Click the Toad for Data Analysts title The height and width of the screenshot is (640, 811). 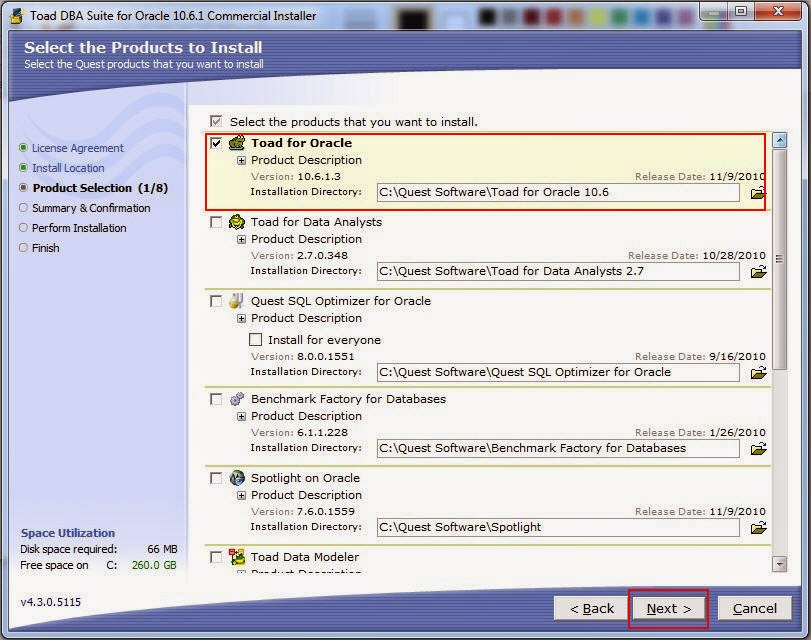tap(317, 222)
